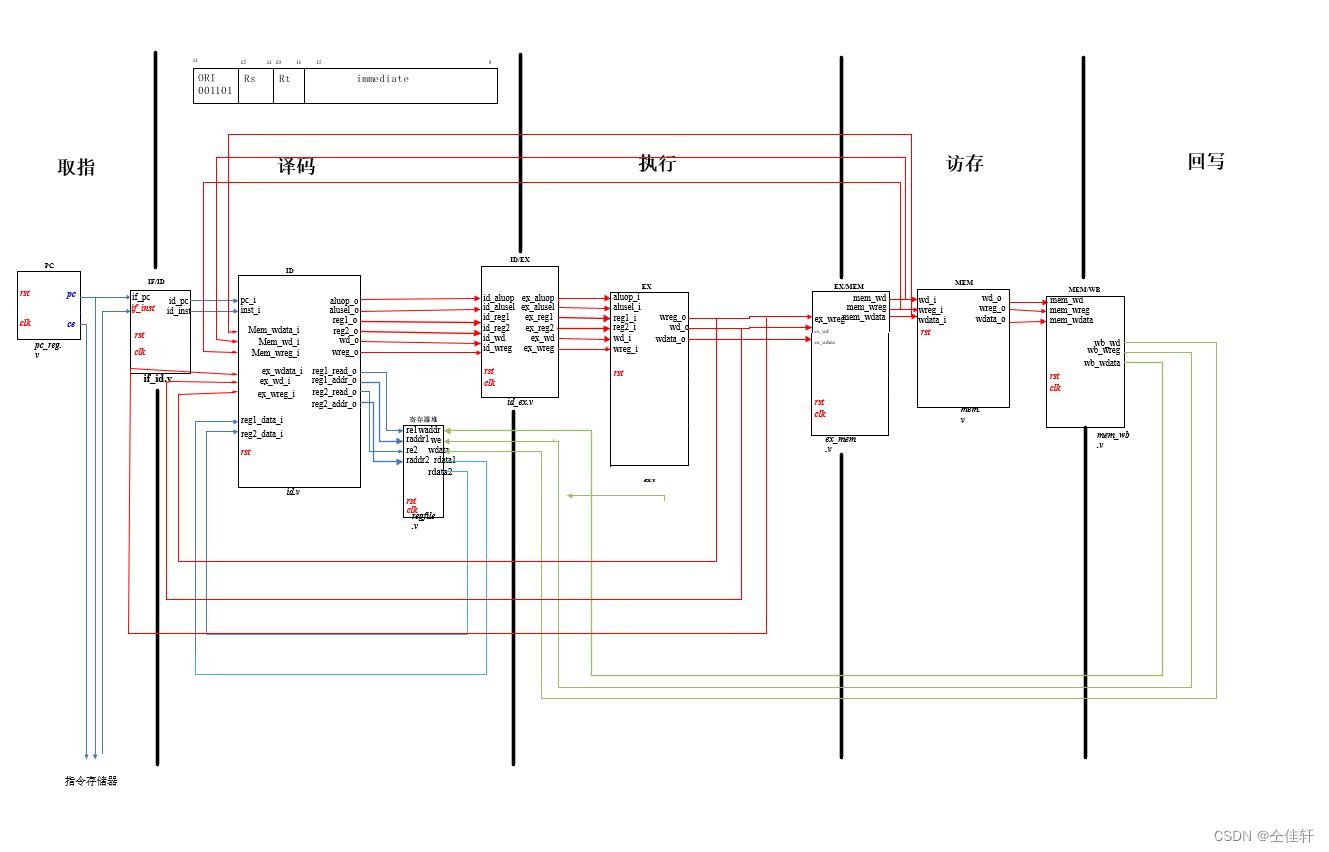Click the alusel_o output of ID block
This screenshot has width=1329, height=852.
(344, 310)
